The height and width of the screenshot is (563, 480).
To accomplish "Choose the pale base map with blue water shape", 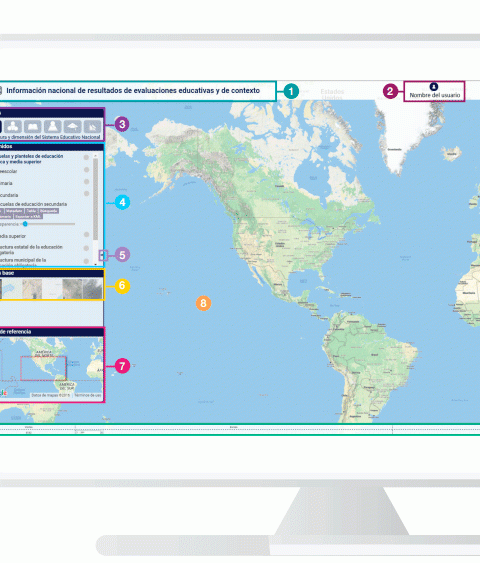I will 12,289.
